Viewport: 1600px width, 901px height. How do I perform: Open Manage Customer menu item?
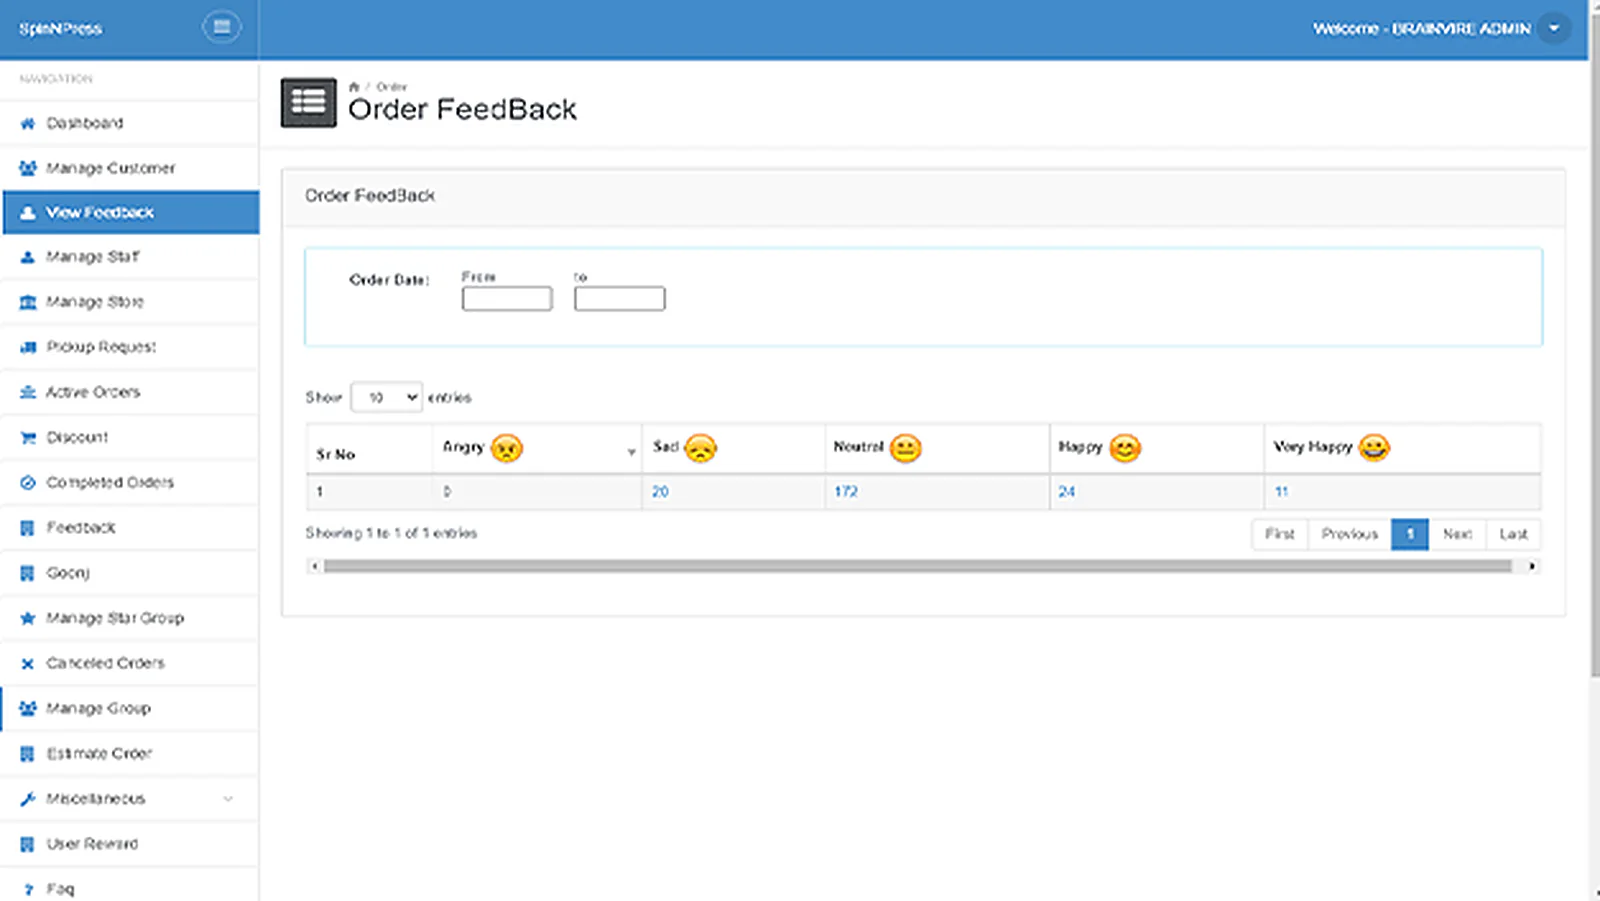[x=130, y=168]
